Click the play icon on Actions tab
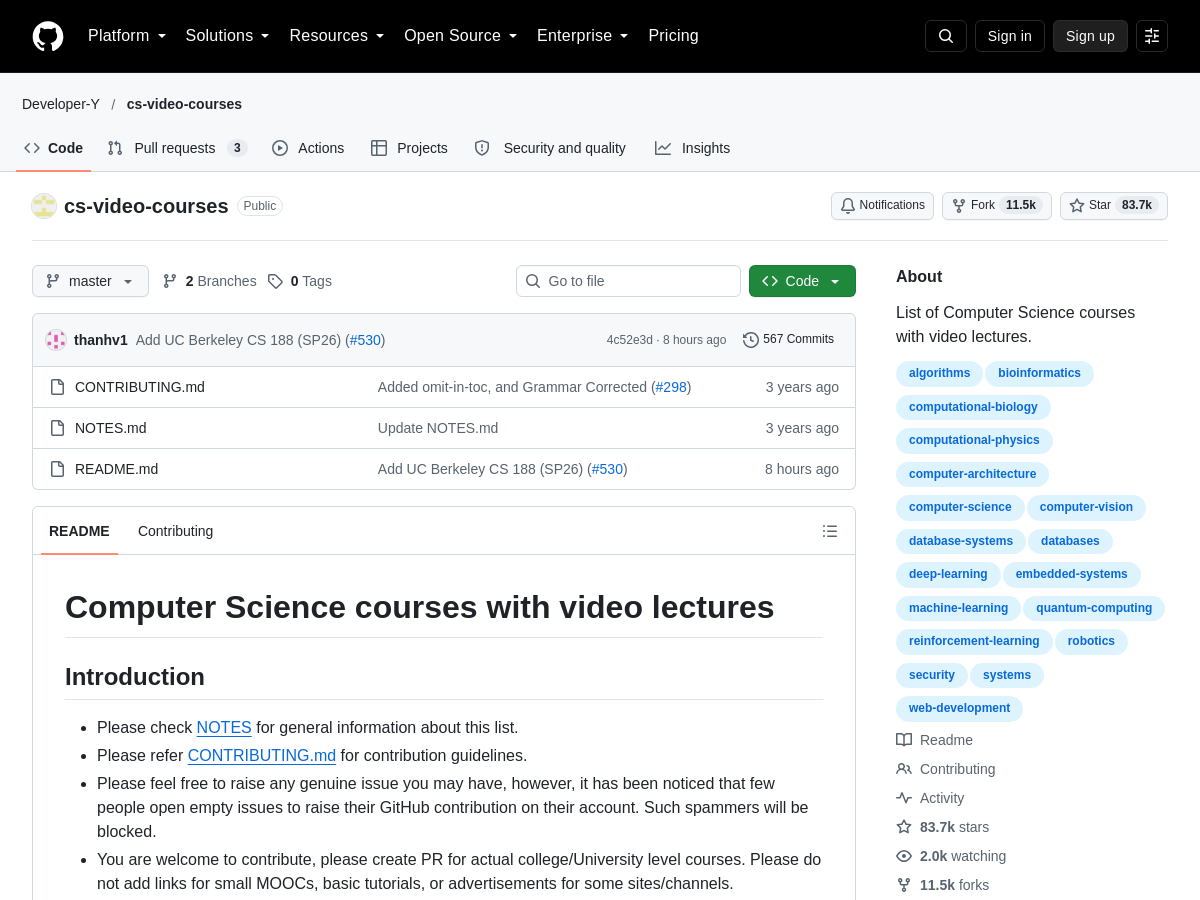 pos(280,148)
